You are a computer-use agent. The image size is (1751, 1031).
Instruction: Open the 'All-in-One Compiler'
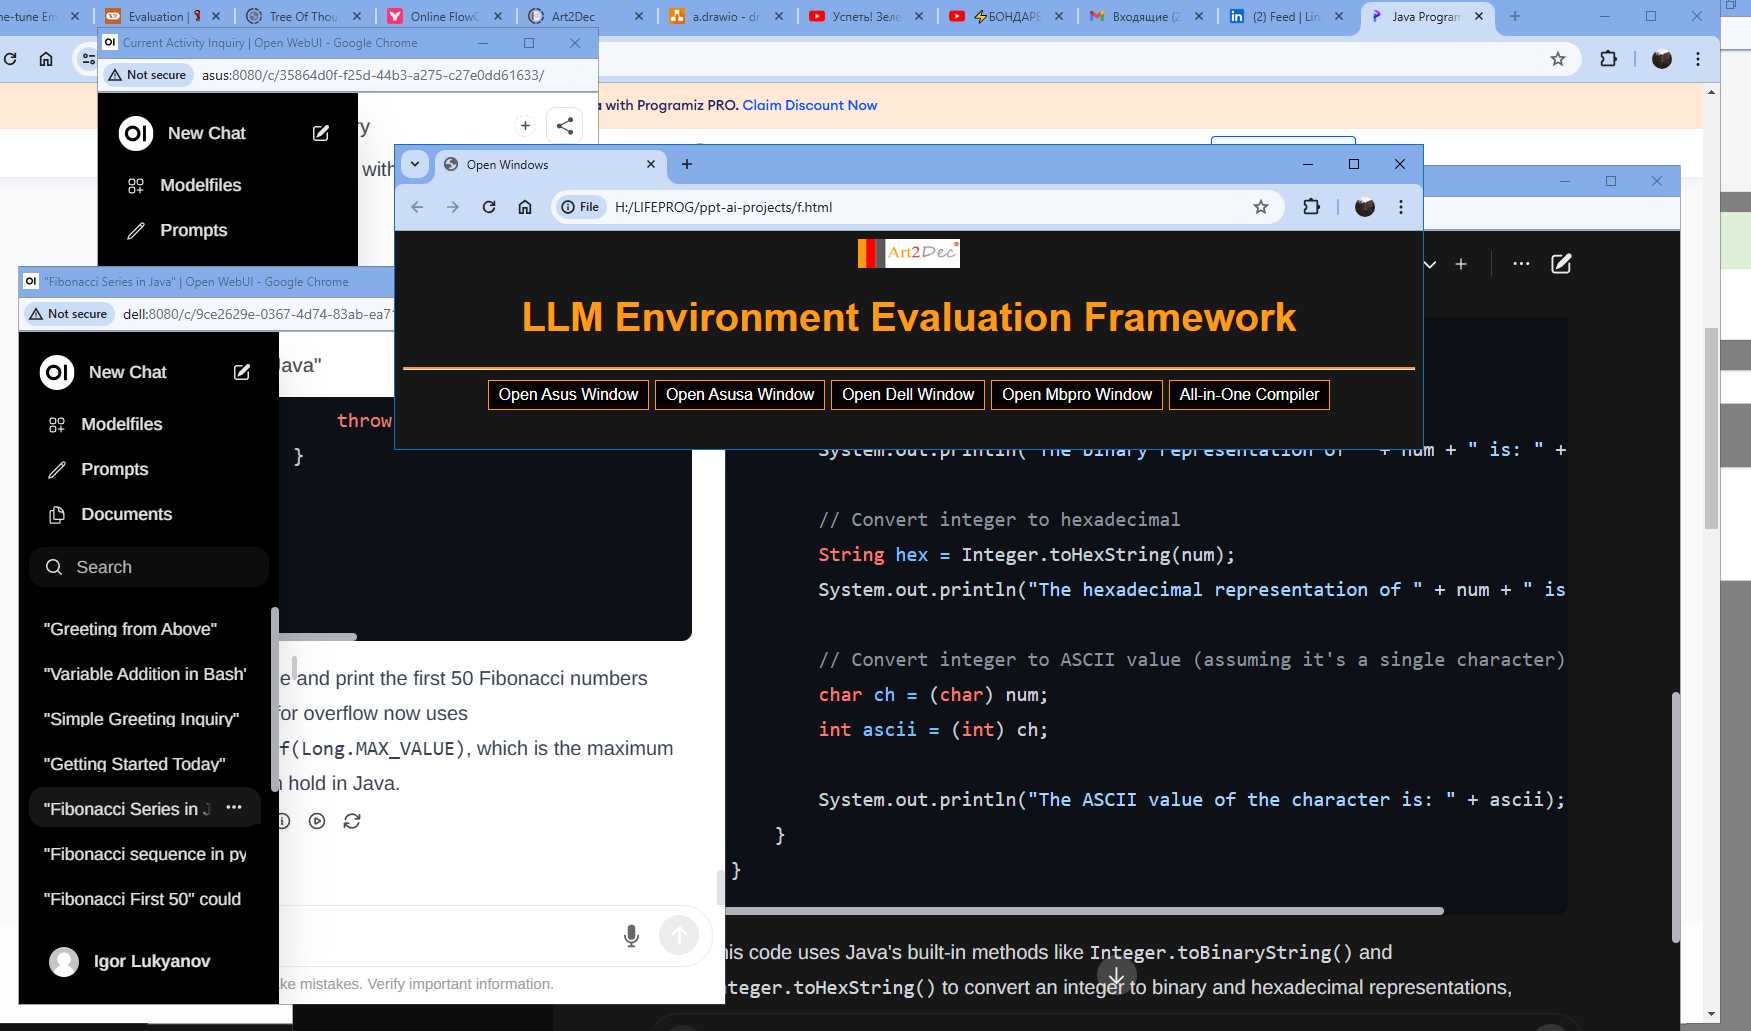1249,394
